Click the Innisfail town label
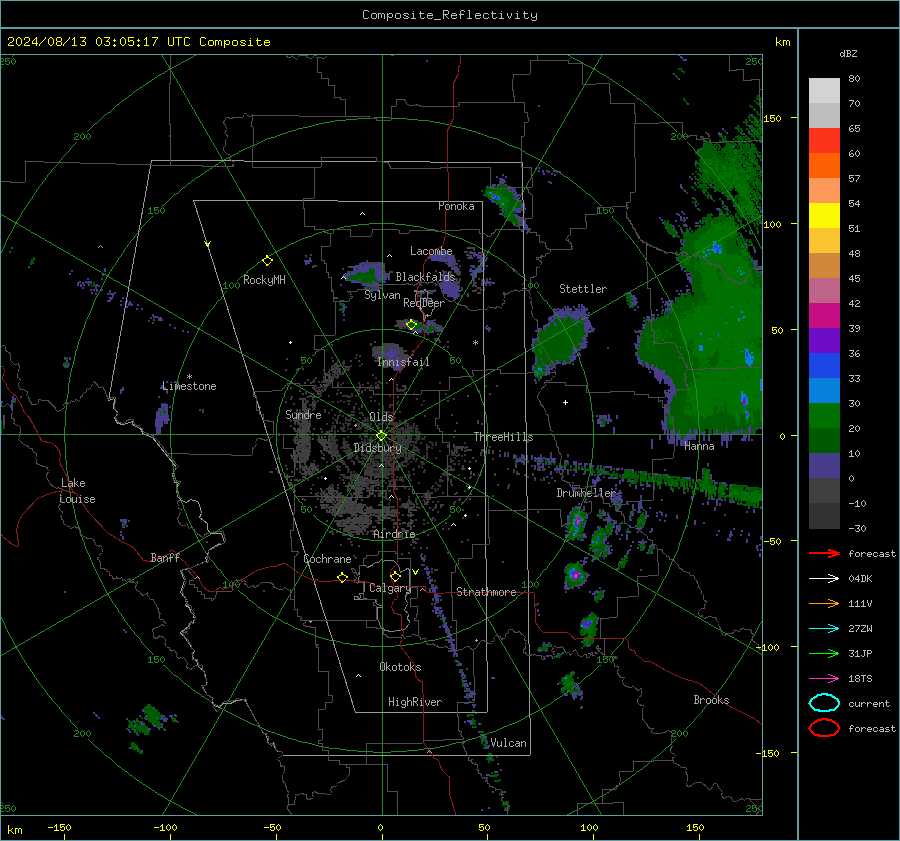The width and height of the screenshot is (900, 841). [x=403, y=362]
